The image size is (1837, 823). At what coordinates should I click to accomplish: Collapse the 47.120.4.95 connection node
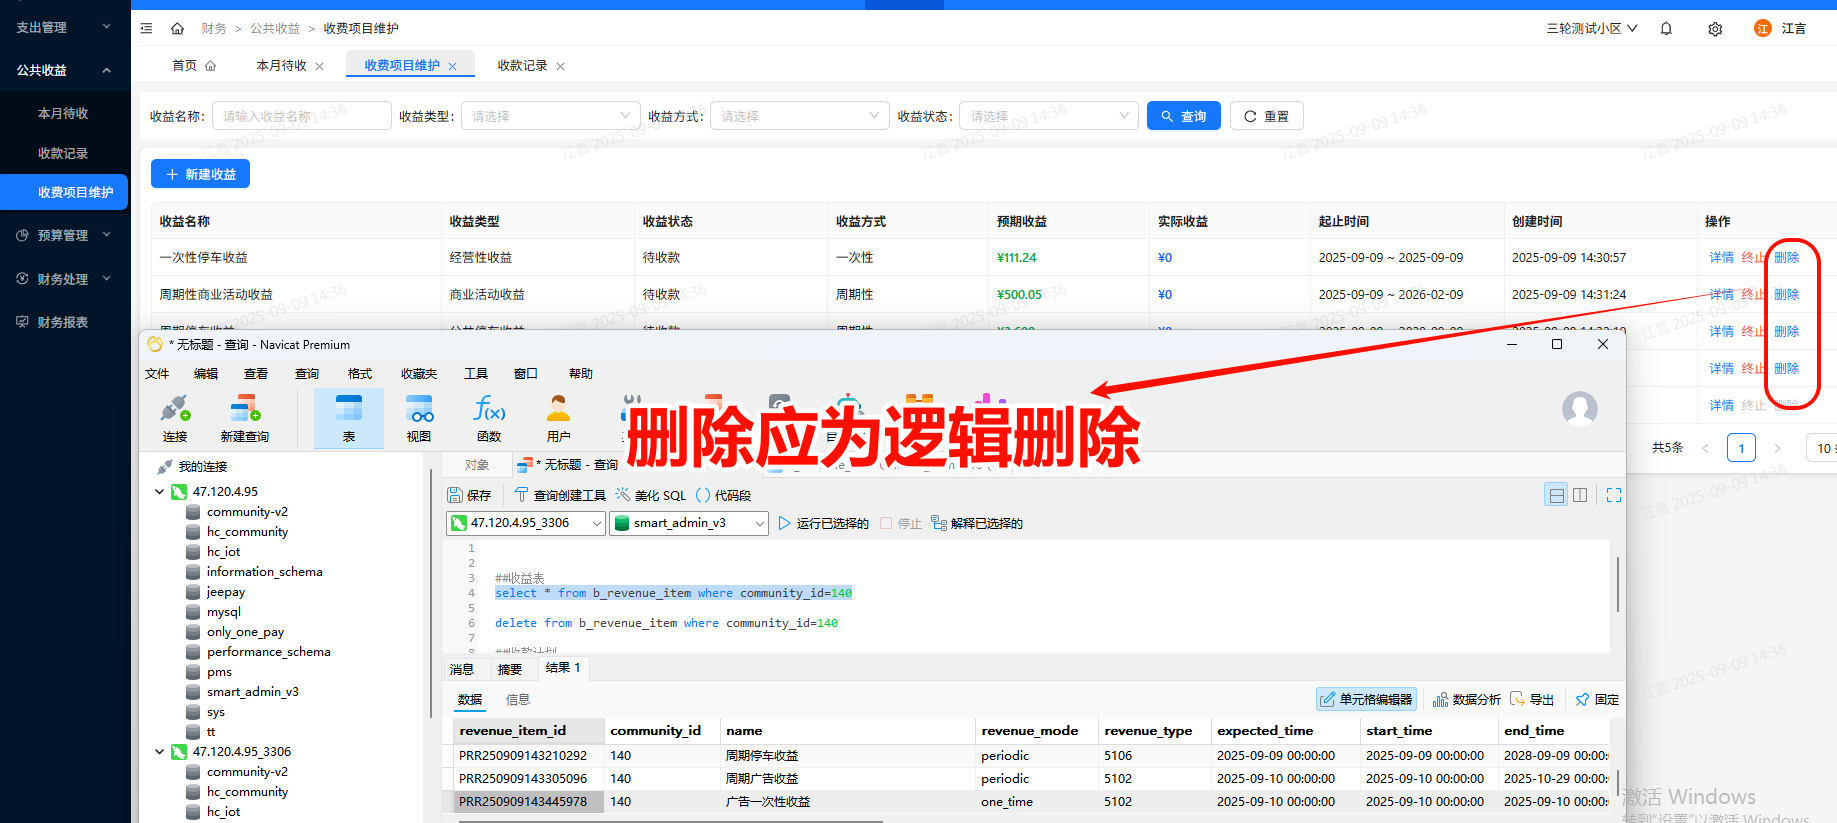160,492
